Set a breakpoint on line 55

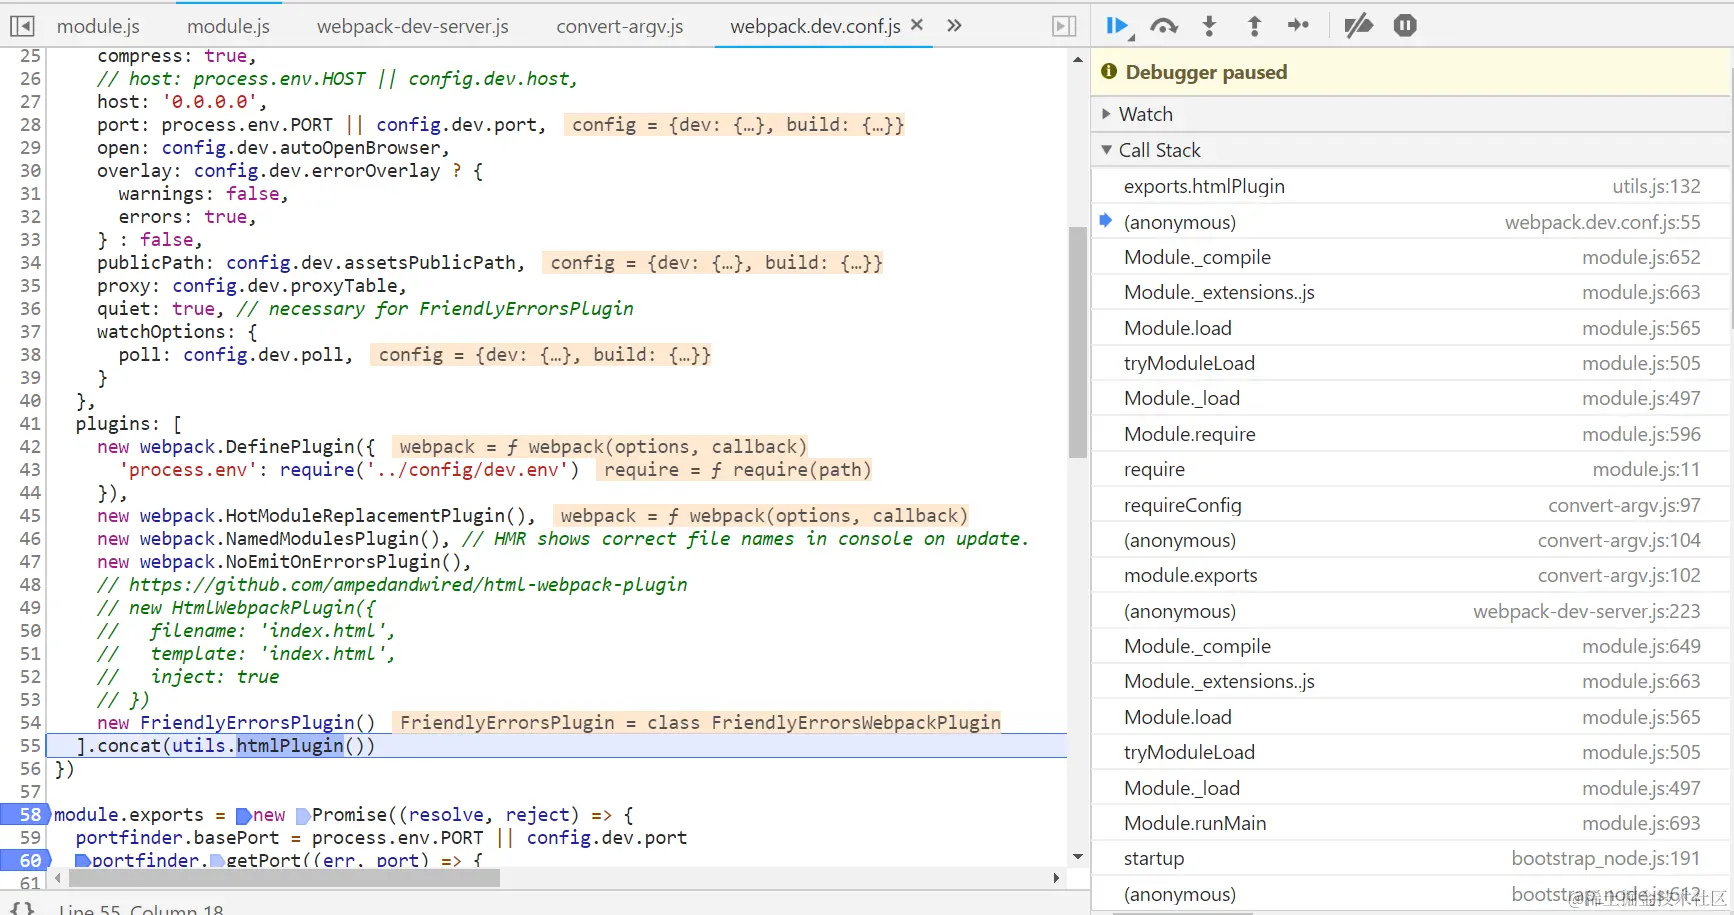pos(30,746)
